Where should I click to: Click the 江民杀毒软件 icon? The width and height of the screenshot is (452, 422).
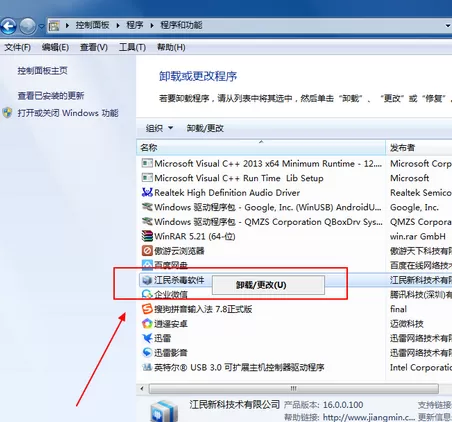(x=147, y=280)
